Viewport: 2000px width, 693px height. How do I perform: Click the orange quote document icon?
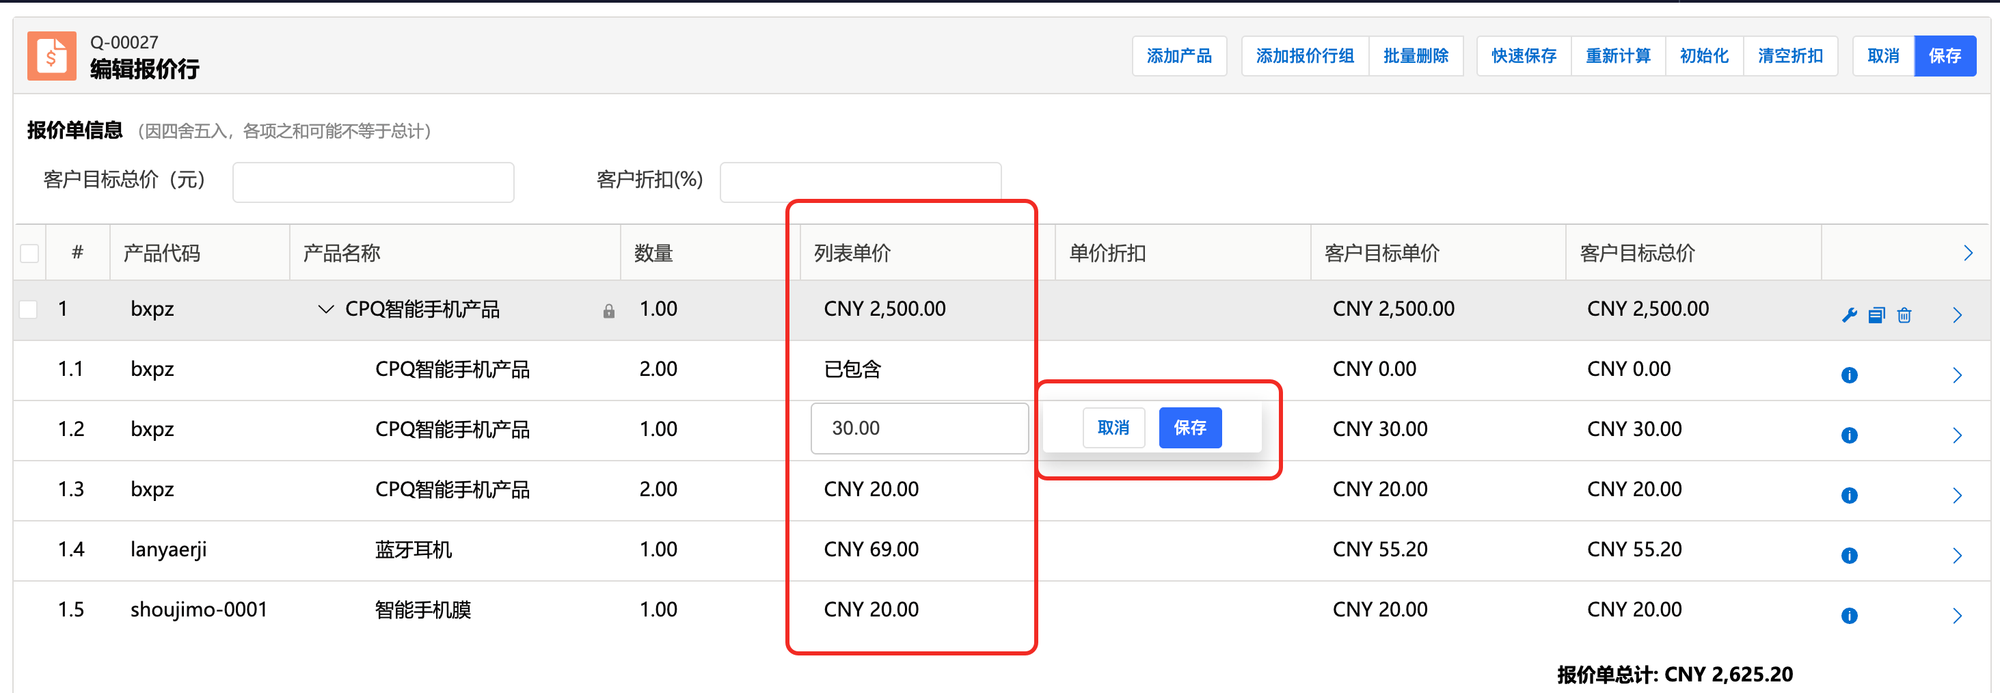52,56
